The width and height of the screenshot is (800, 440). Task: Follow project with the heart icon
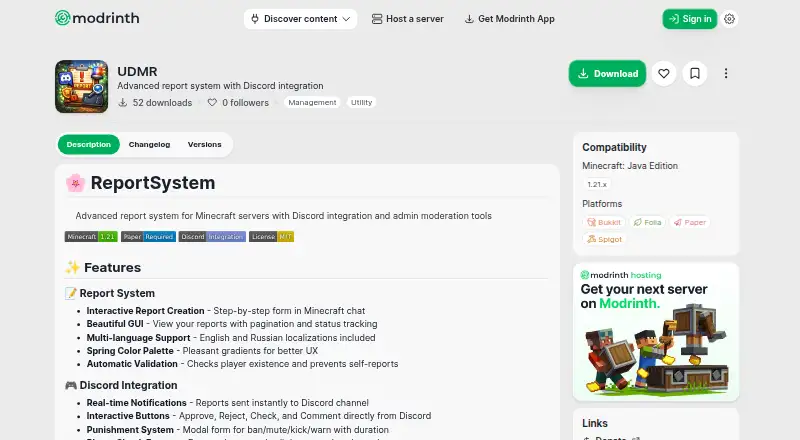click(x=664, y=74)
